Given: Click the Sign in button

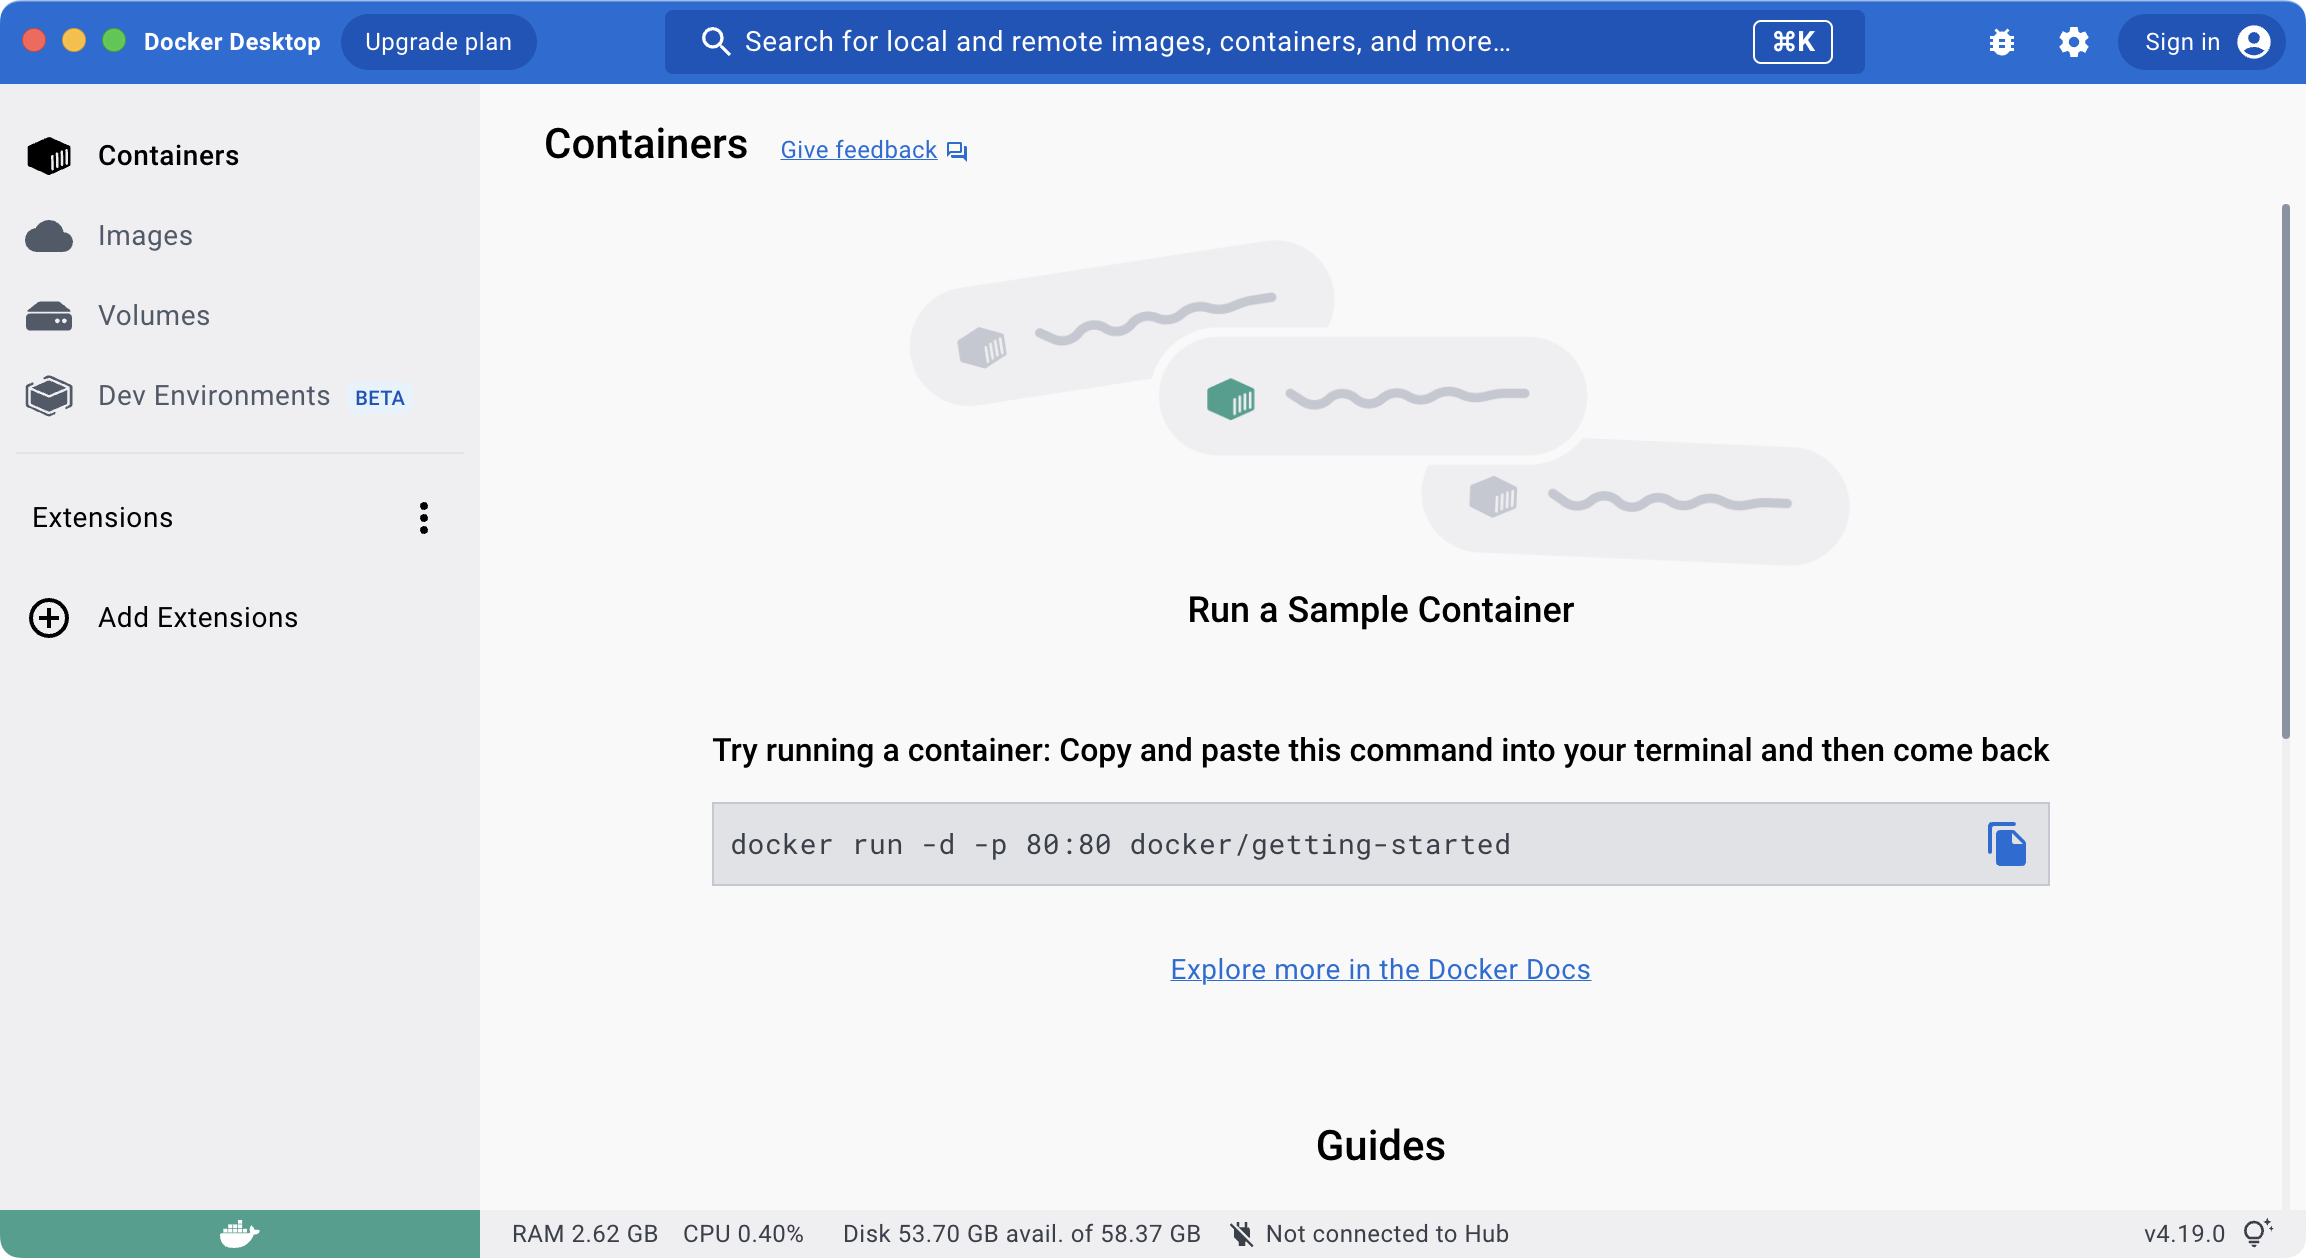Looking at the screenshot, I should [2201, 42].
